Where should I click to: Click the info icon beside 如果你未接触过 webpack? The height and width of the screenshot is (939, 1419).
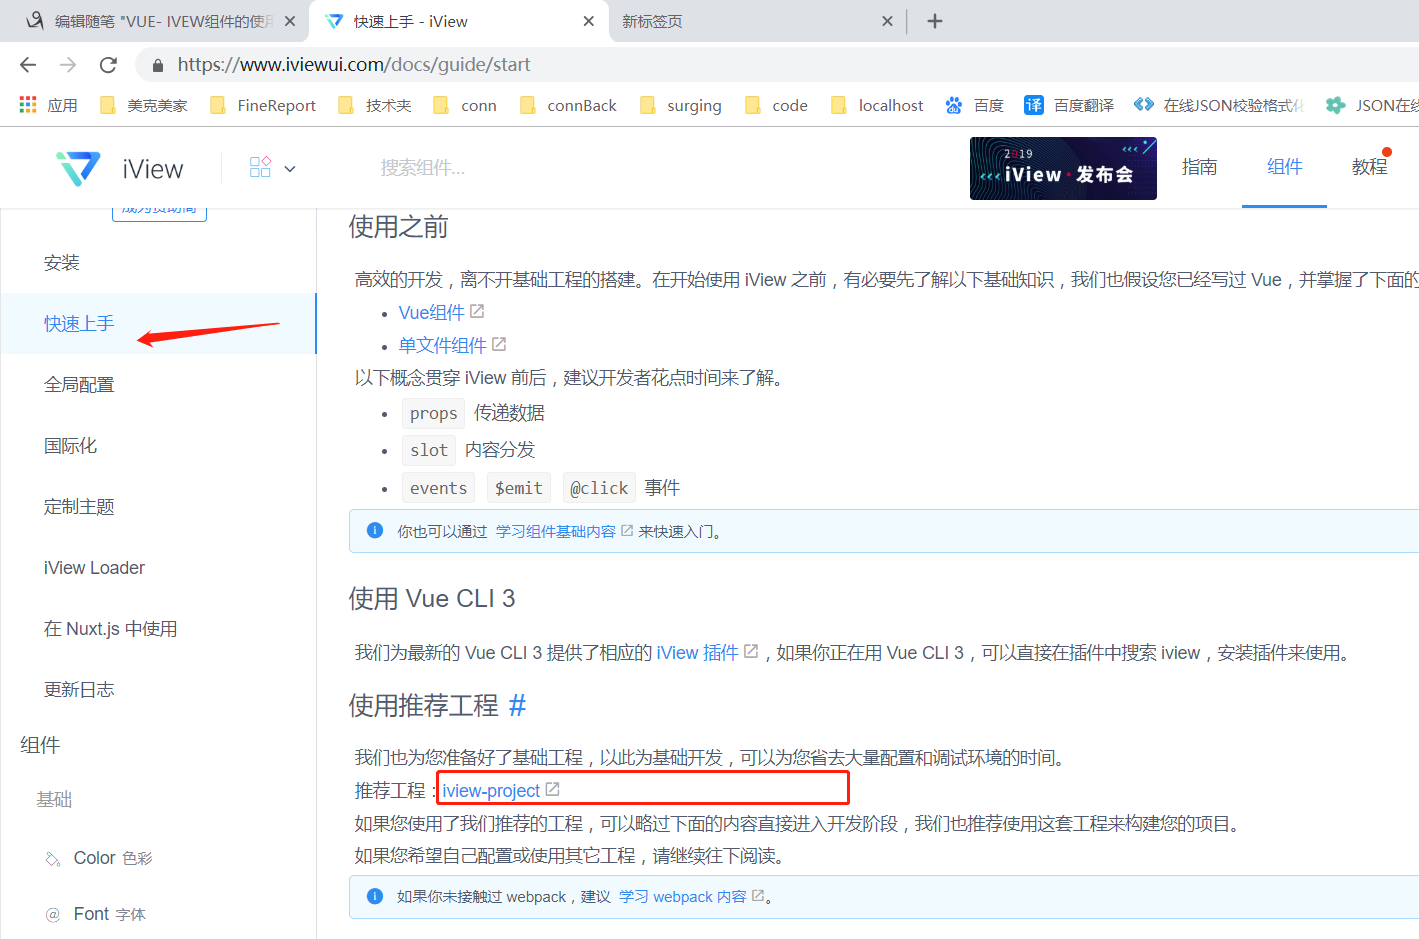(x=375, y=896)
